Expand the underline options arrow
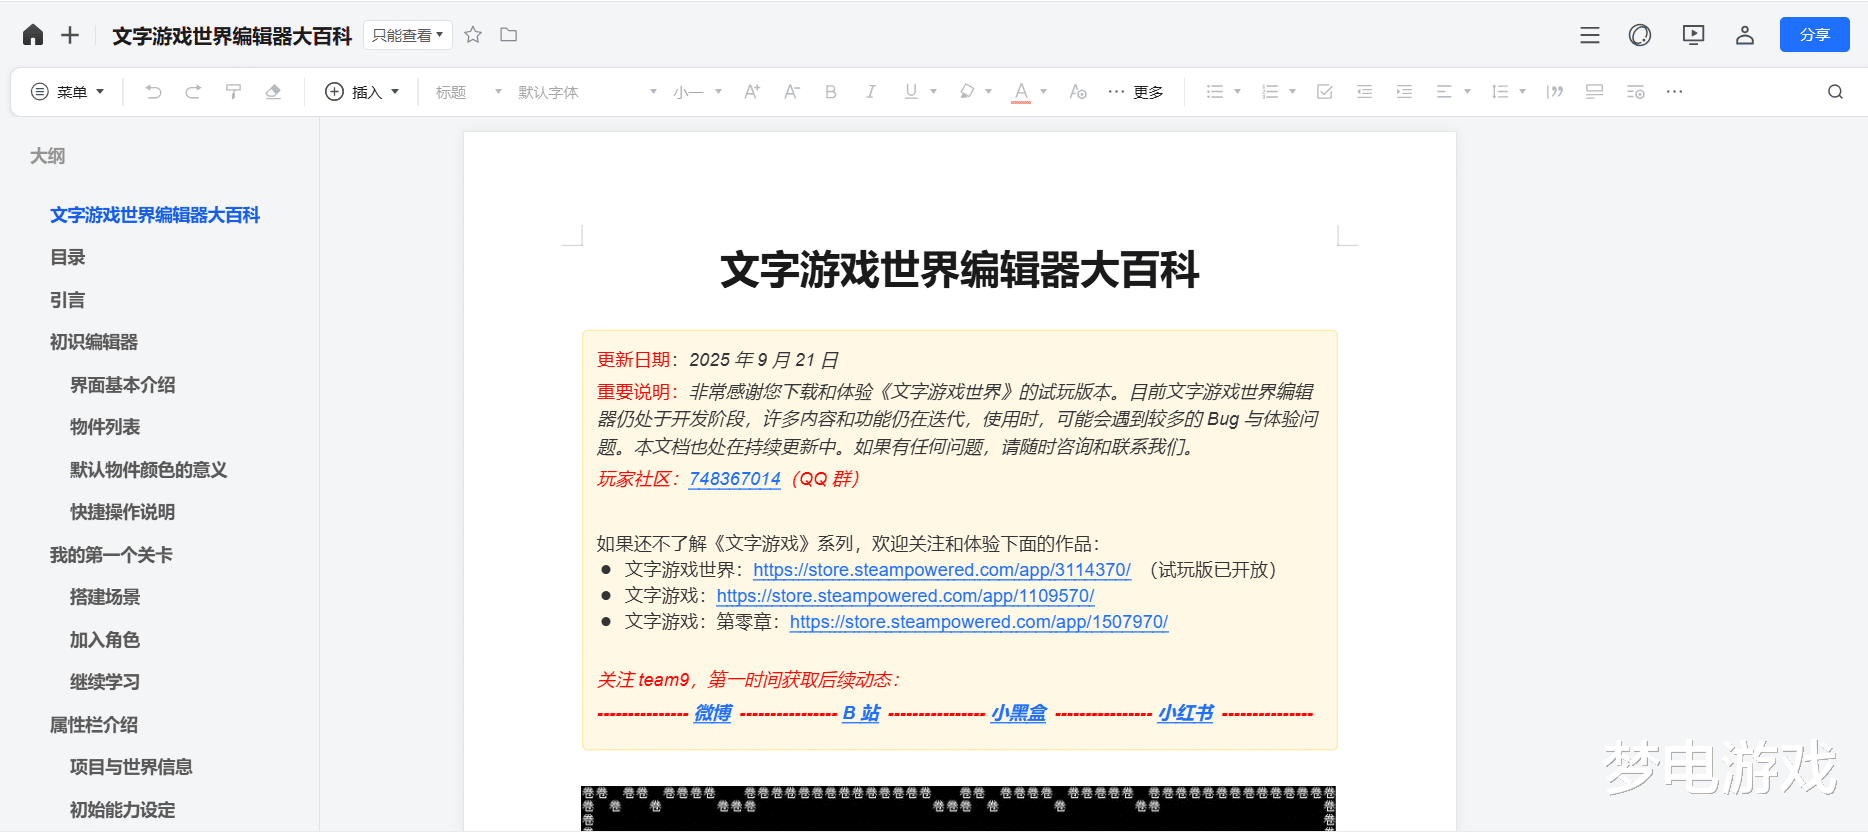 933,92
